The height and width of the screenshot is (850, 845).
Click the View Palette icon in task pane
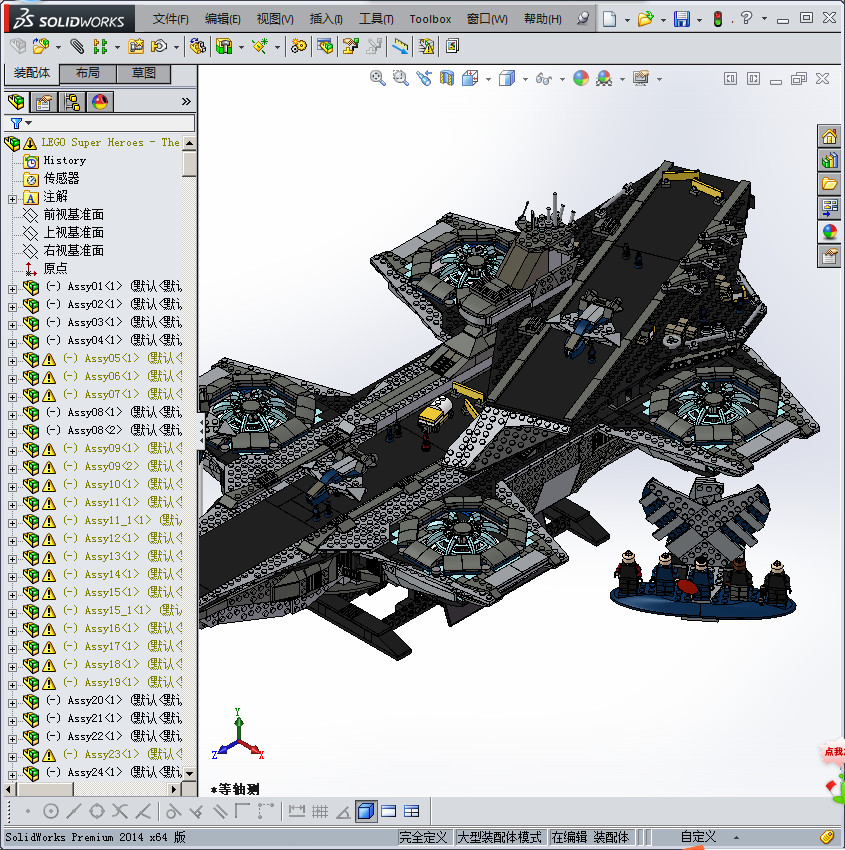(x=829, y=208)
